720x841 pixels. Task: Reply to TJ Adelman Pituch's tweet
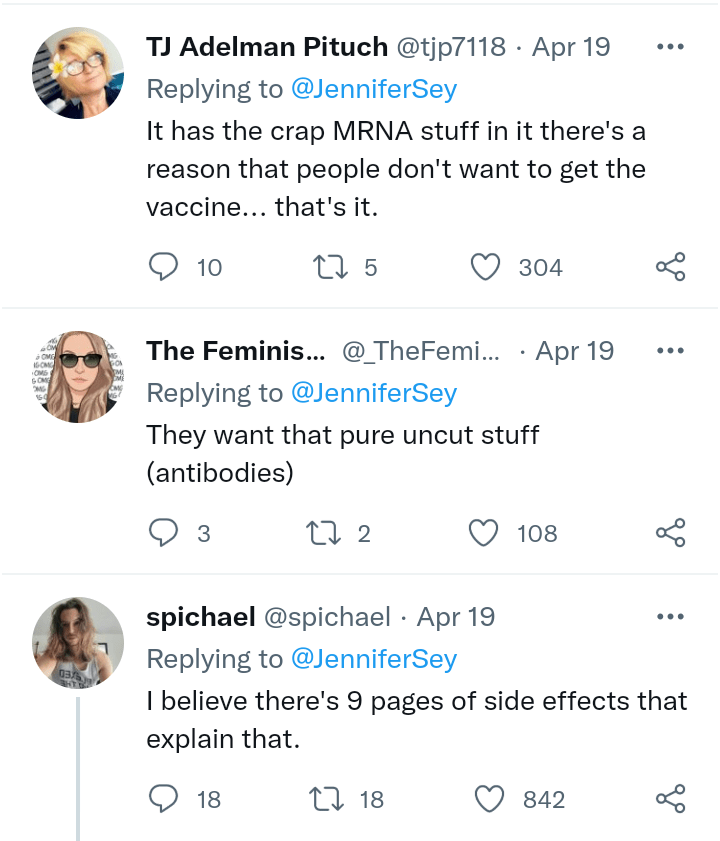coord(163,267)
